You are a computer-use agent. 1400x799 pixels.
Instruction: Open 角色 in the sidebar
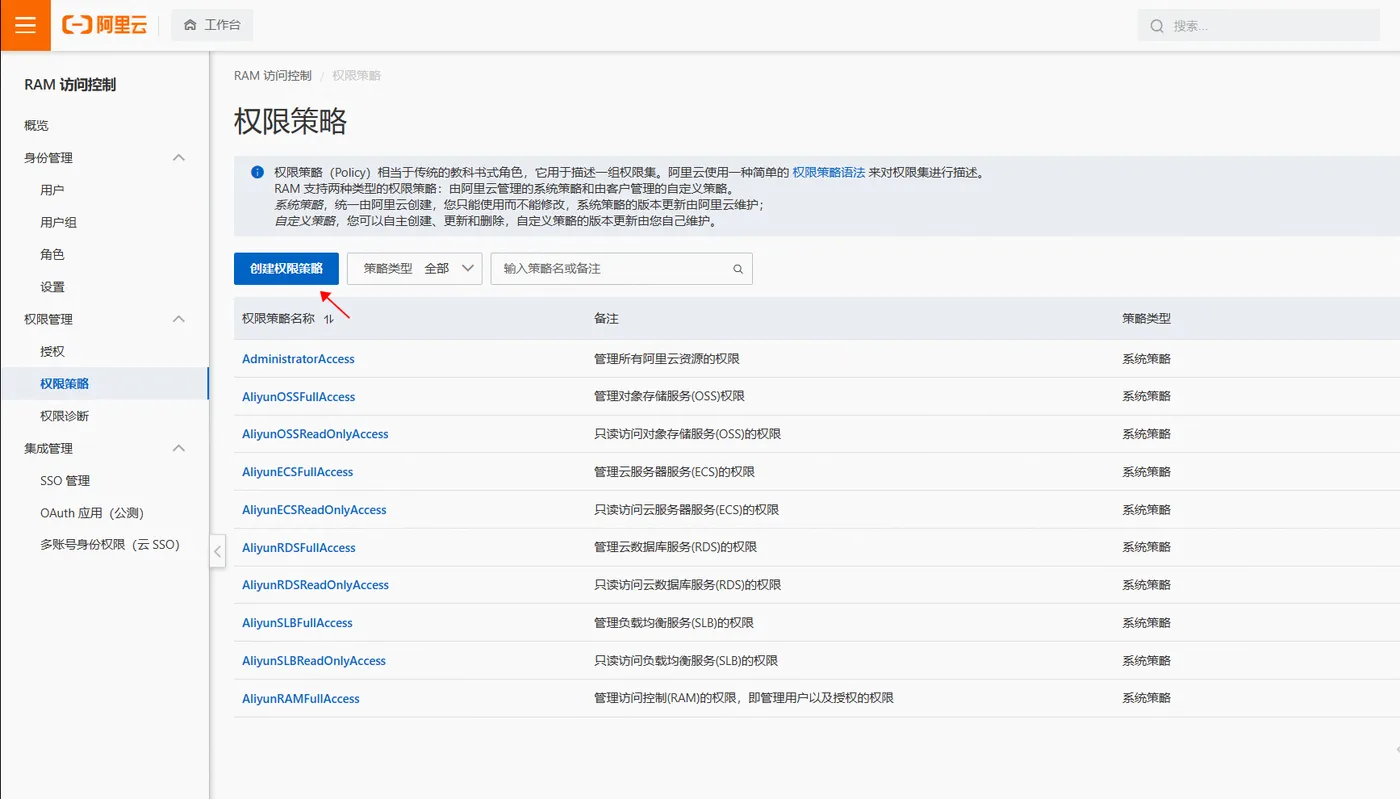(x=52, y=254)
